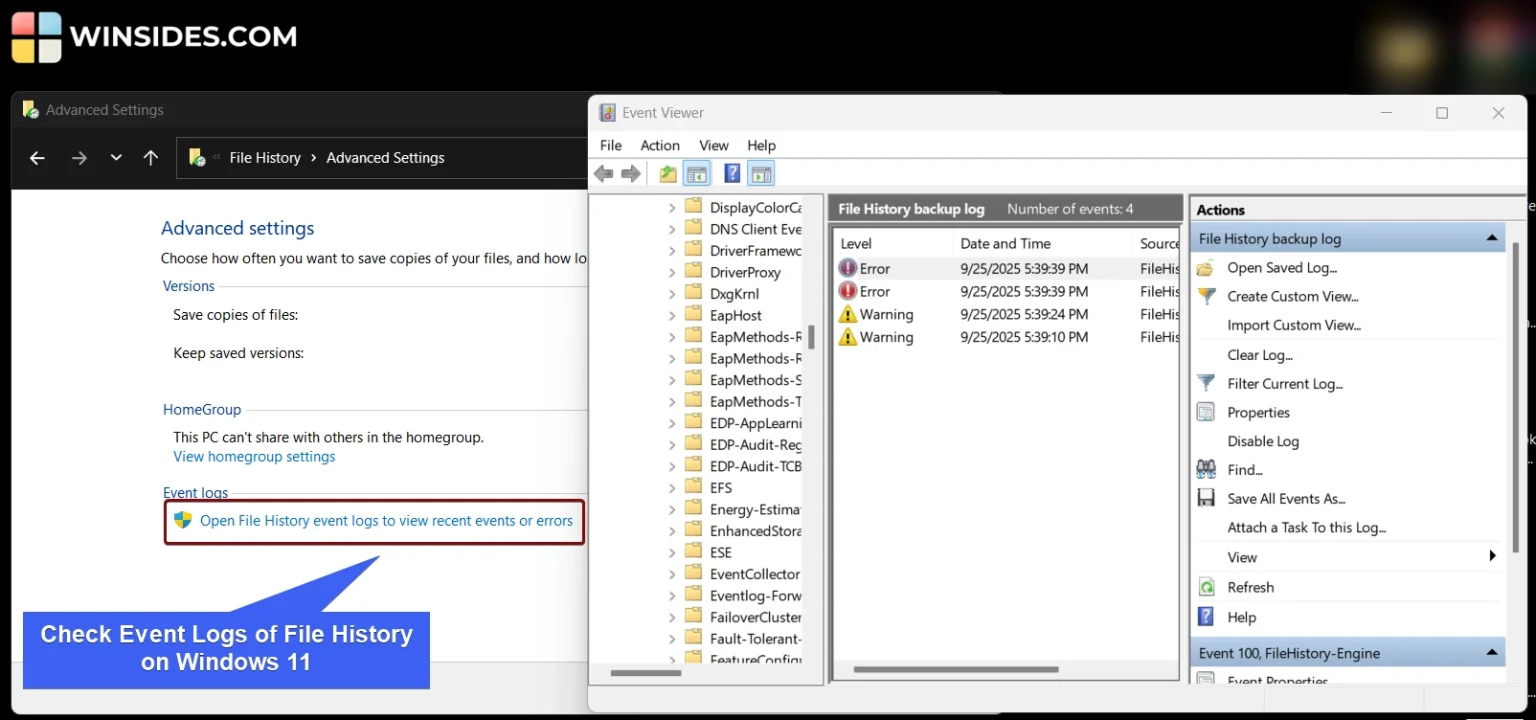Click the View homegroup settings link
The width and height of the screenshot is (1536, 720).
(x=253, y=456)
